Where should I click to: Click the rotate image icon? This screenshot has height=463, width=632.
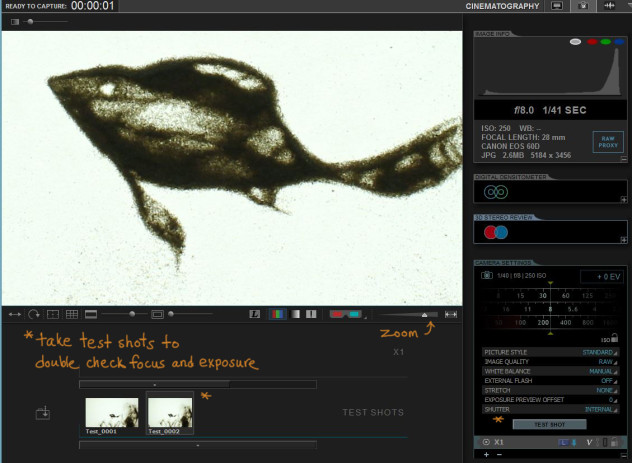[33, 314]
